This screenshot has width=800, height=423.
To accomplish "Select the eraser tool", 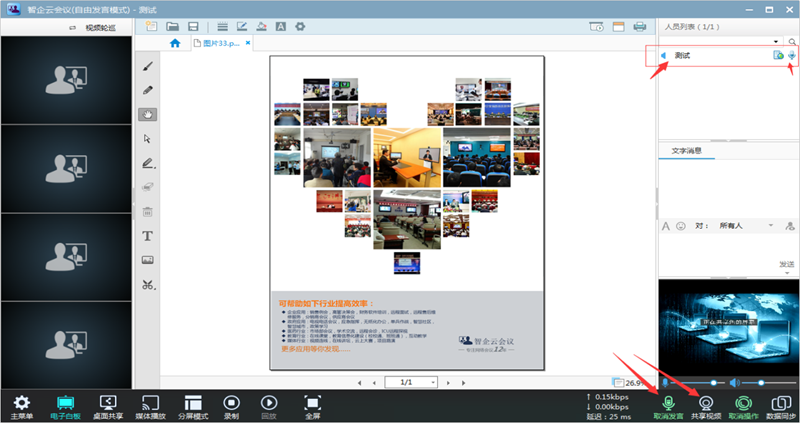I will pyautogui.click(x=147, y=187).
